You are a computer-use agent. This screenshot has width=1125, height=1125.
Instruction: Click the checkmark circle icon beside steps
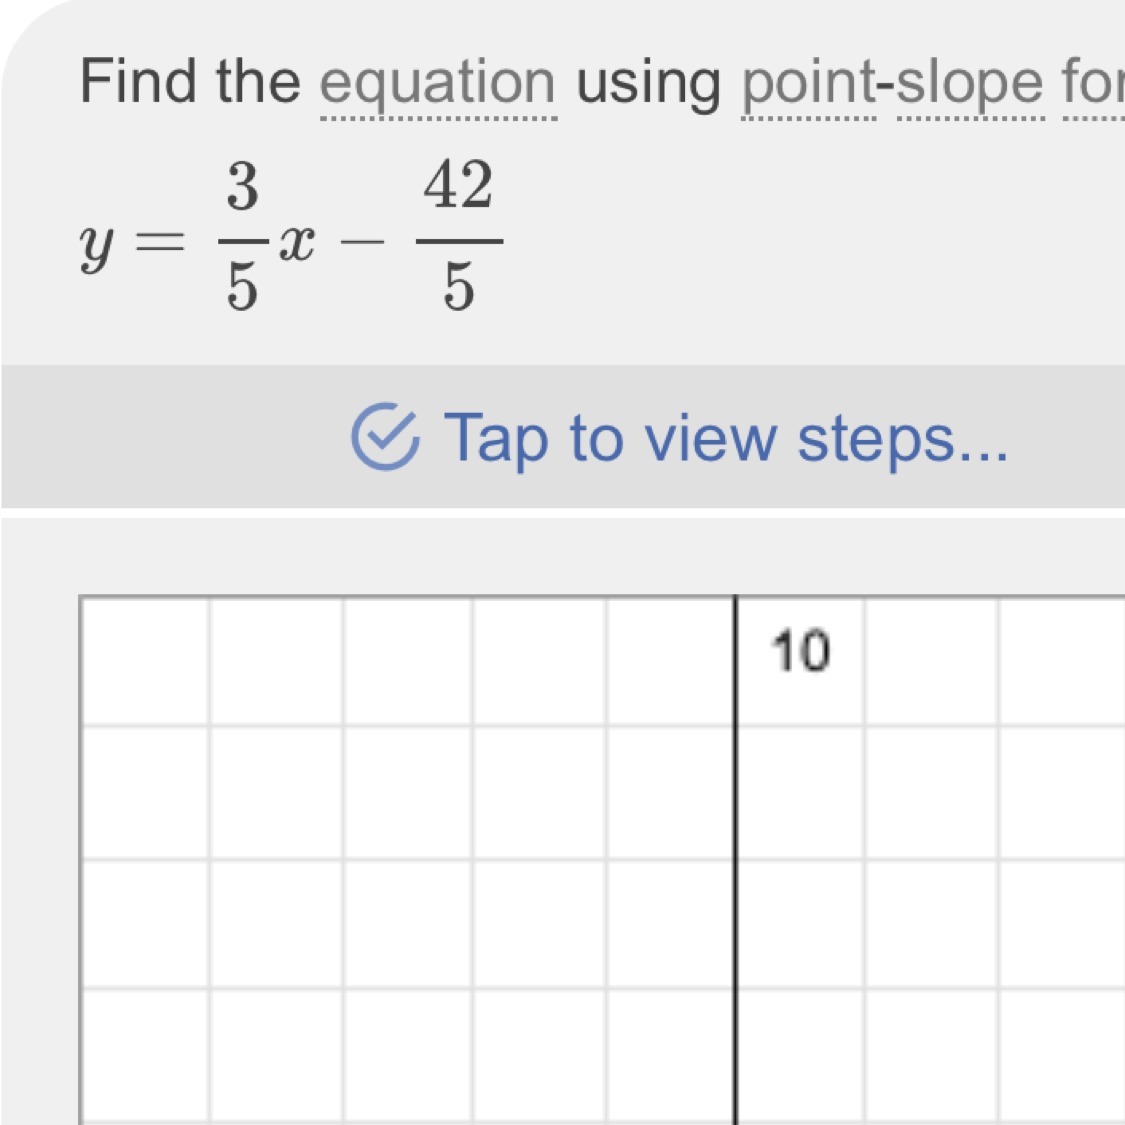[385, 437]
